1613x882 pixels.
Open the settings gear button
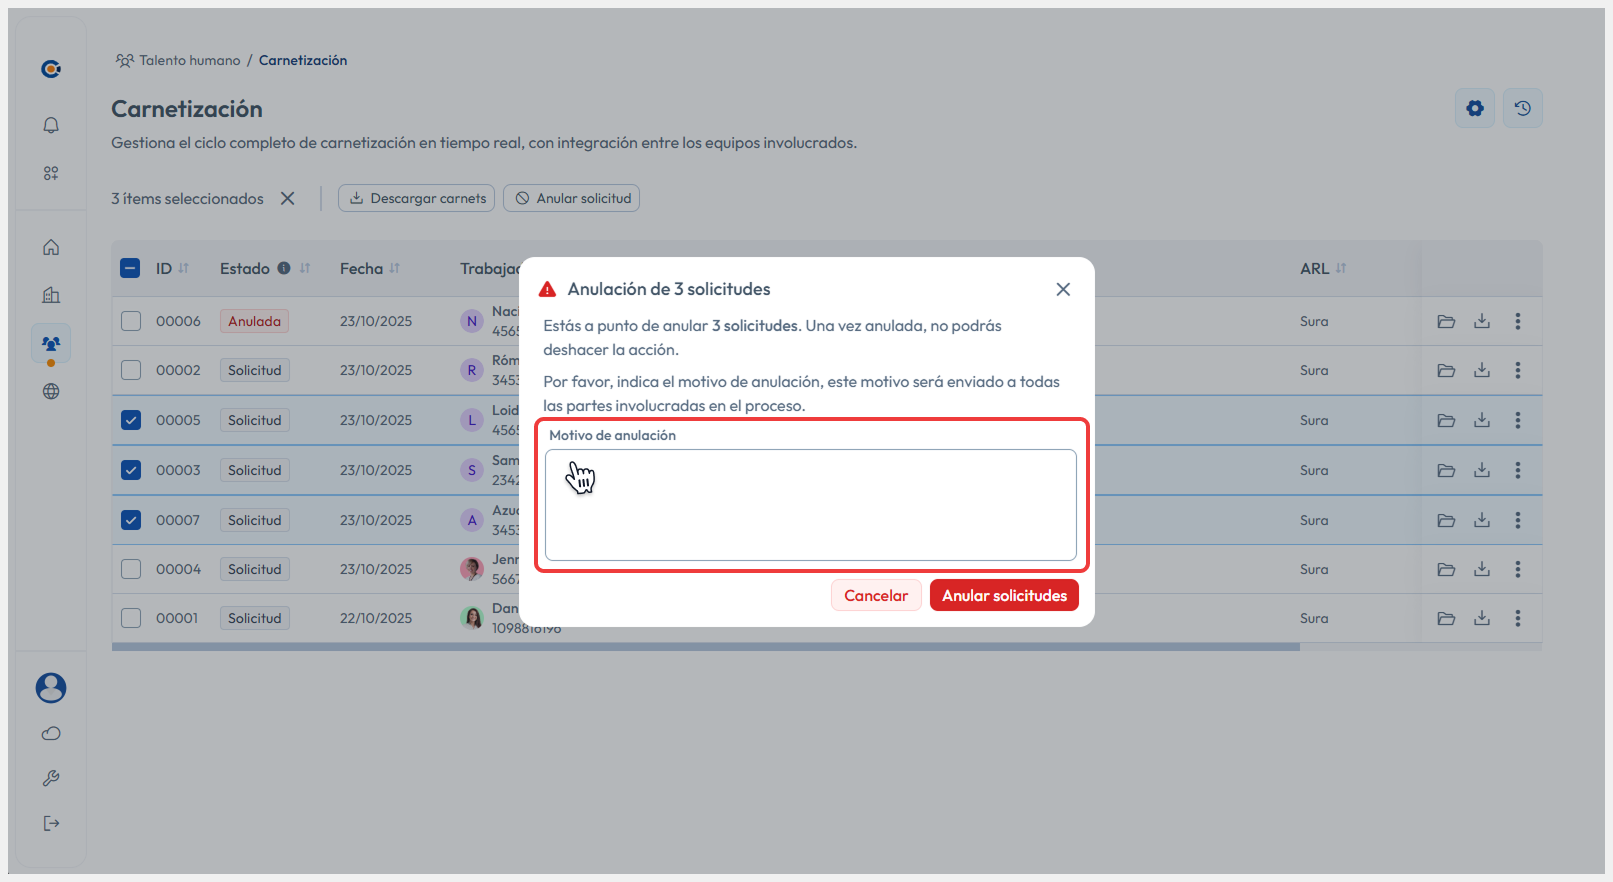point(1474,108)
